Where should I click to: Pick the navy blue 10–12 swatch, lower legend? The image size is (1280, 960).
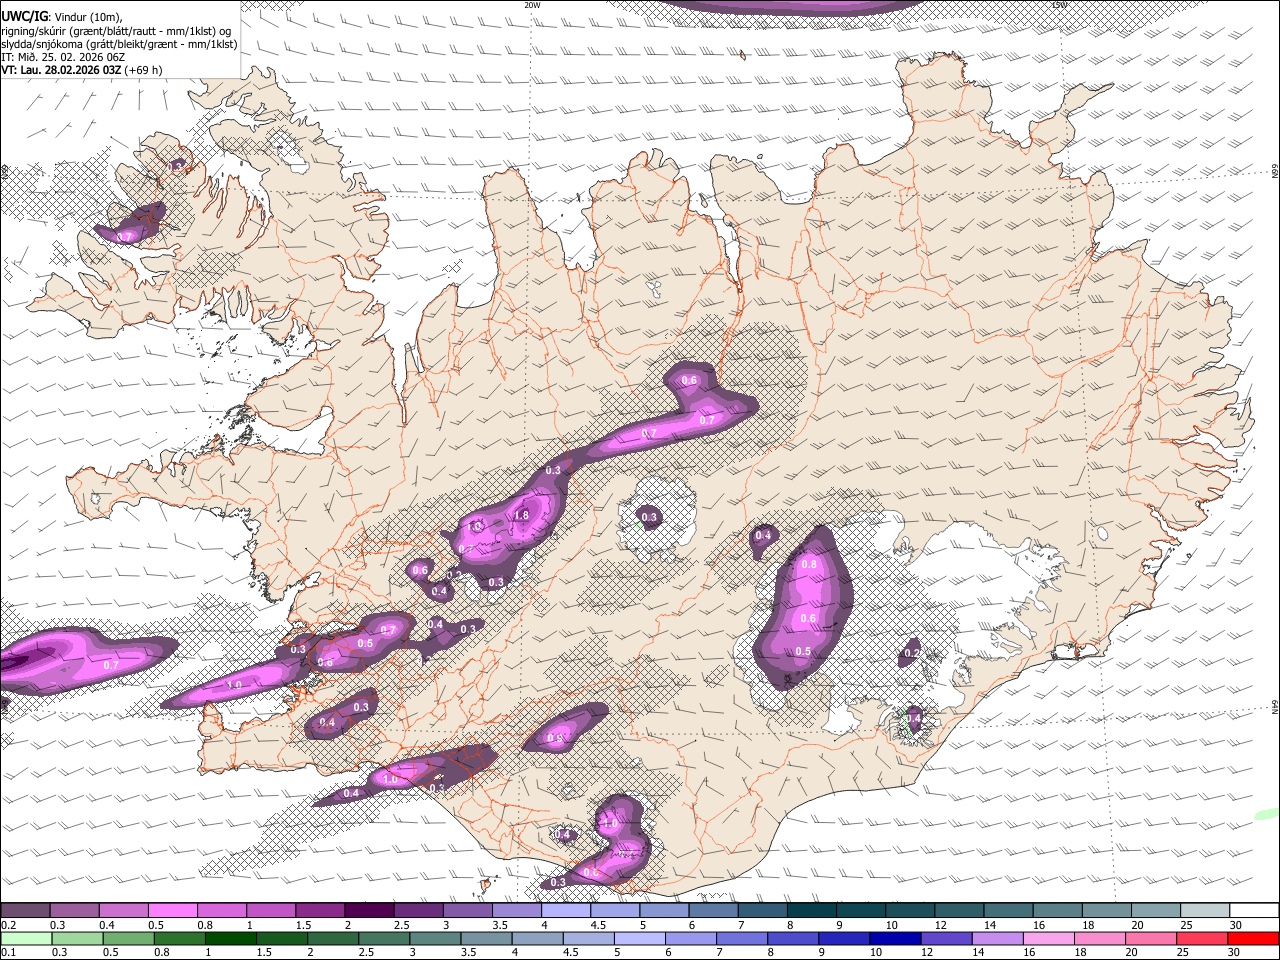894,938
